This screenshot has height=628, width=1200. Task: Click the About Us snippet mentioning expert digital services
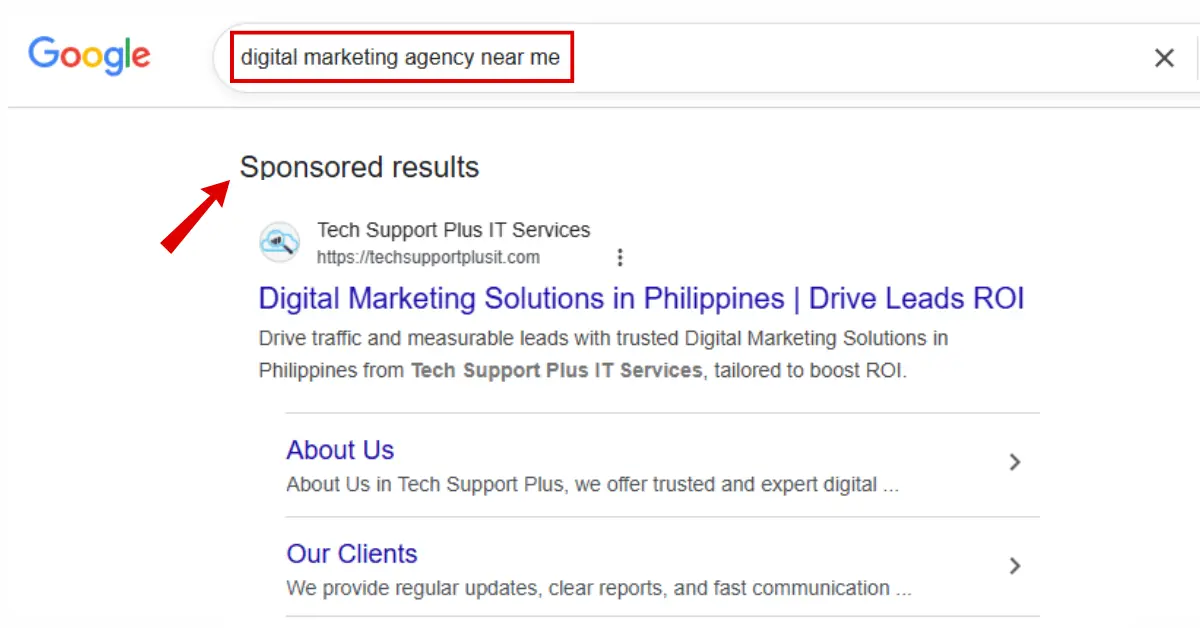click(x=592, y=484)
